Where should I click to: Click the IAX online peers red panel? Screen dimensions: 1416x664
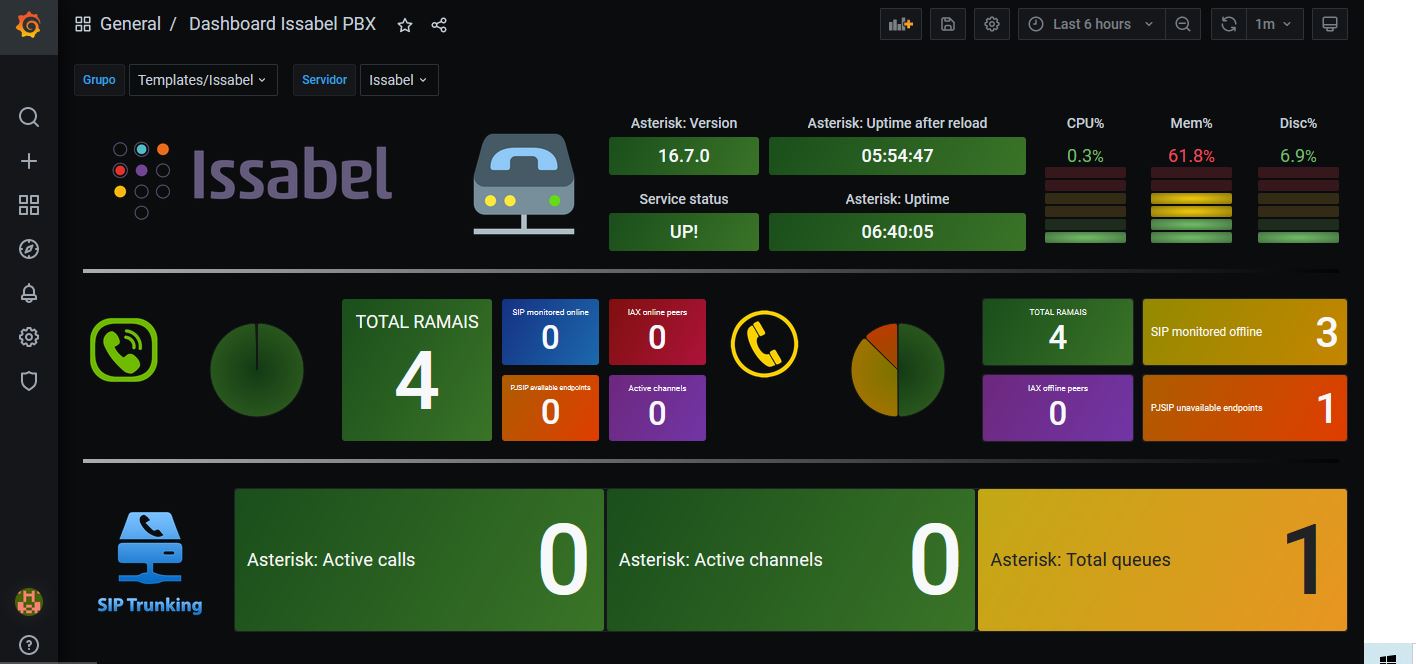[x=657, y=332]
